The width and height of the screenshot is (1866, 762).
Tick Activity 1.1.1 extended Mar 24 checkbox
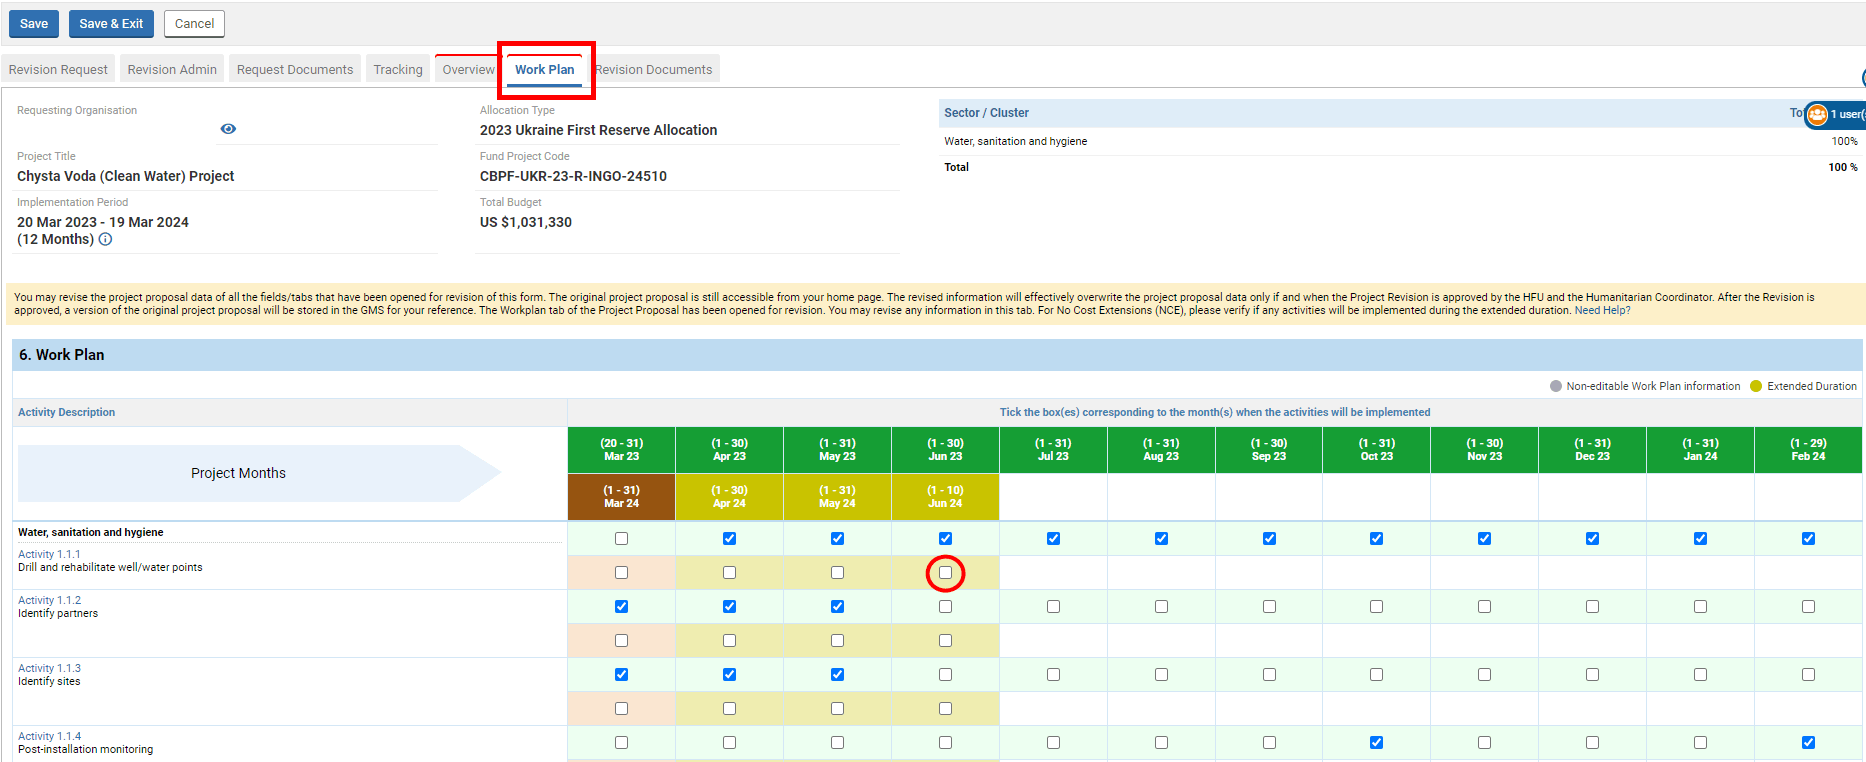coord(621,573)
